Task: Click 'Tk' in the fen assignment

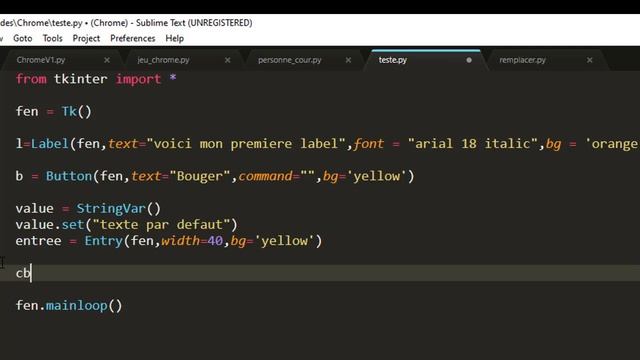Action: 69,111
